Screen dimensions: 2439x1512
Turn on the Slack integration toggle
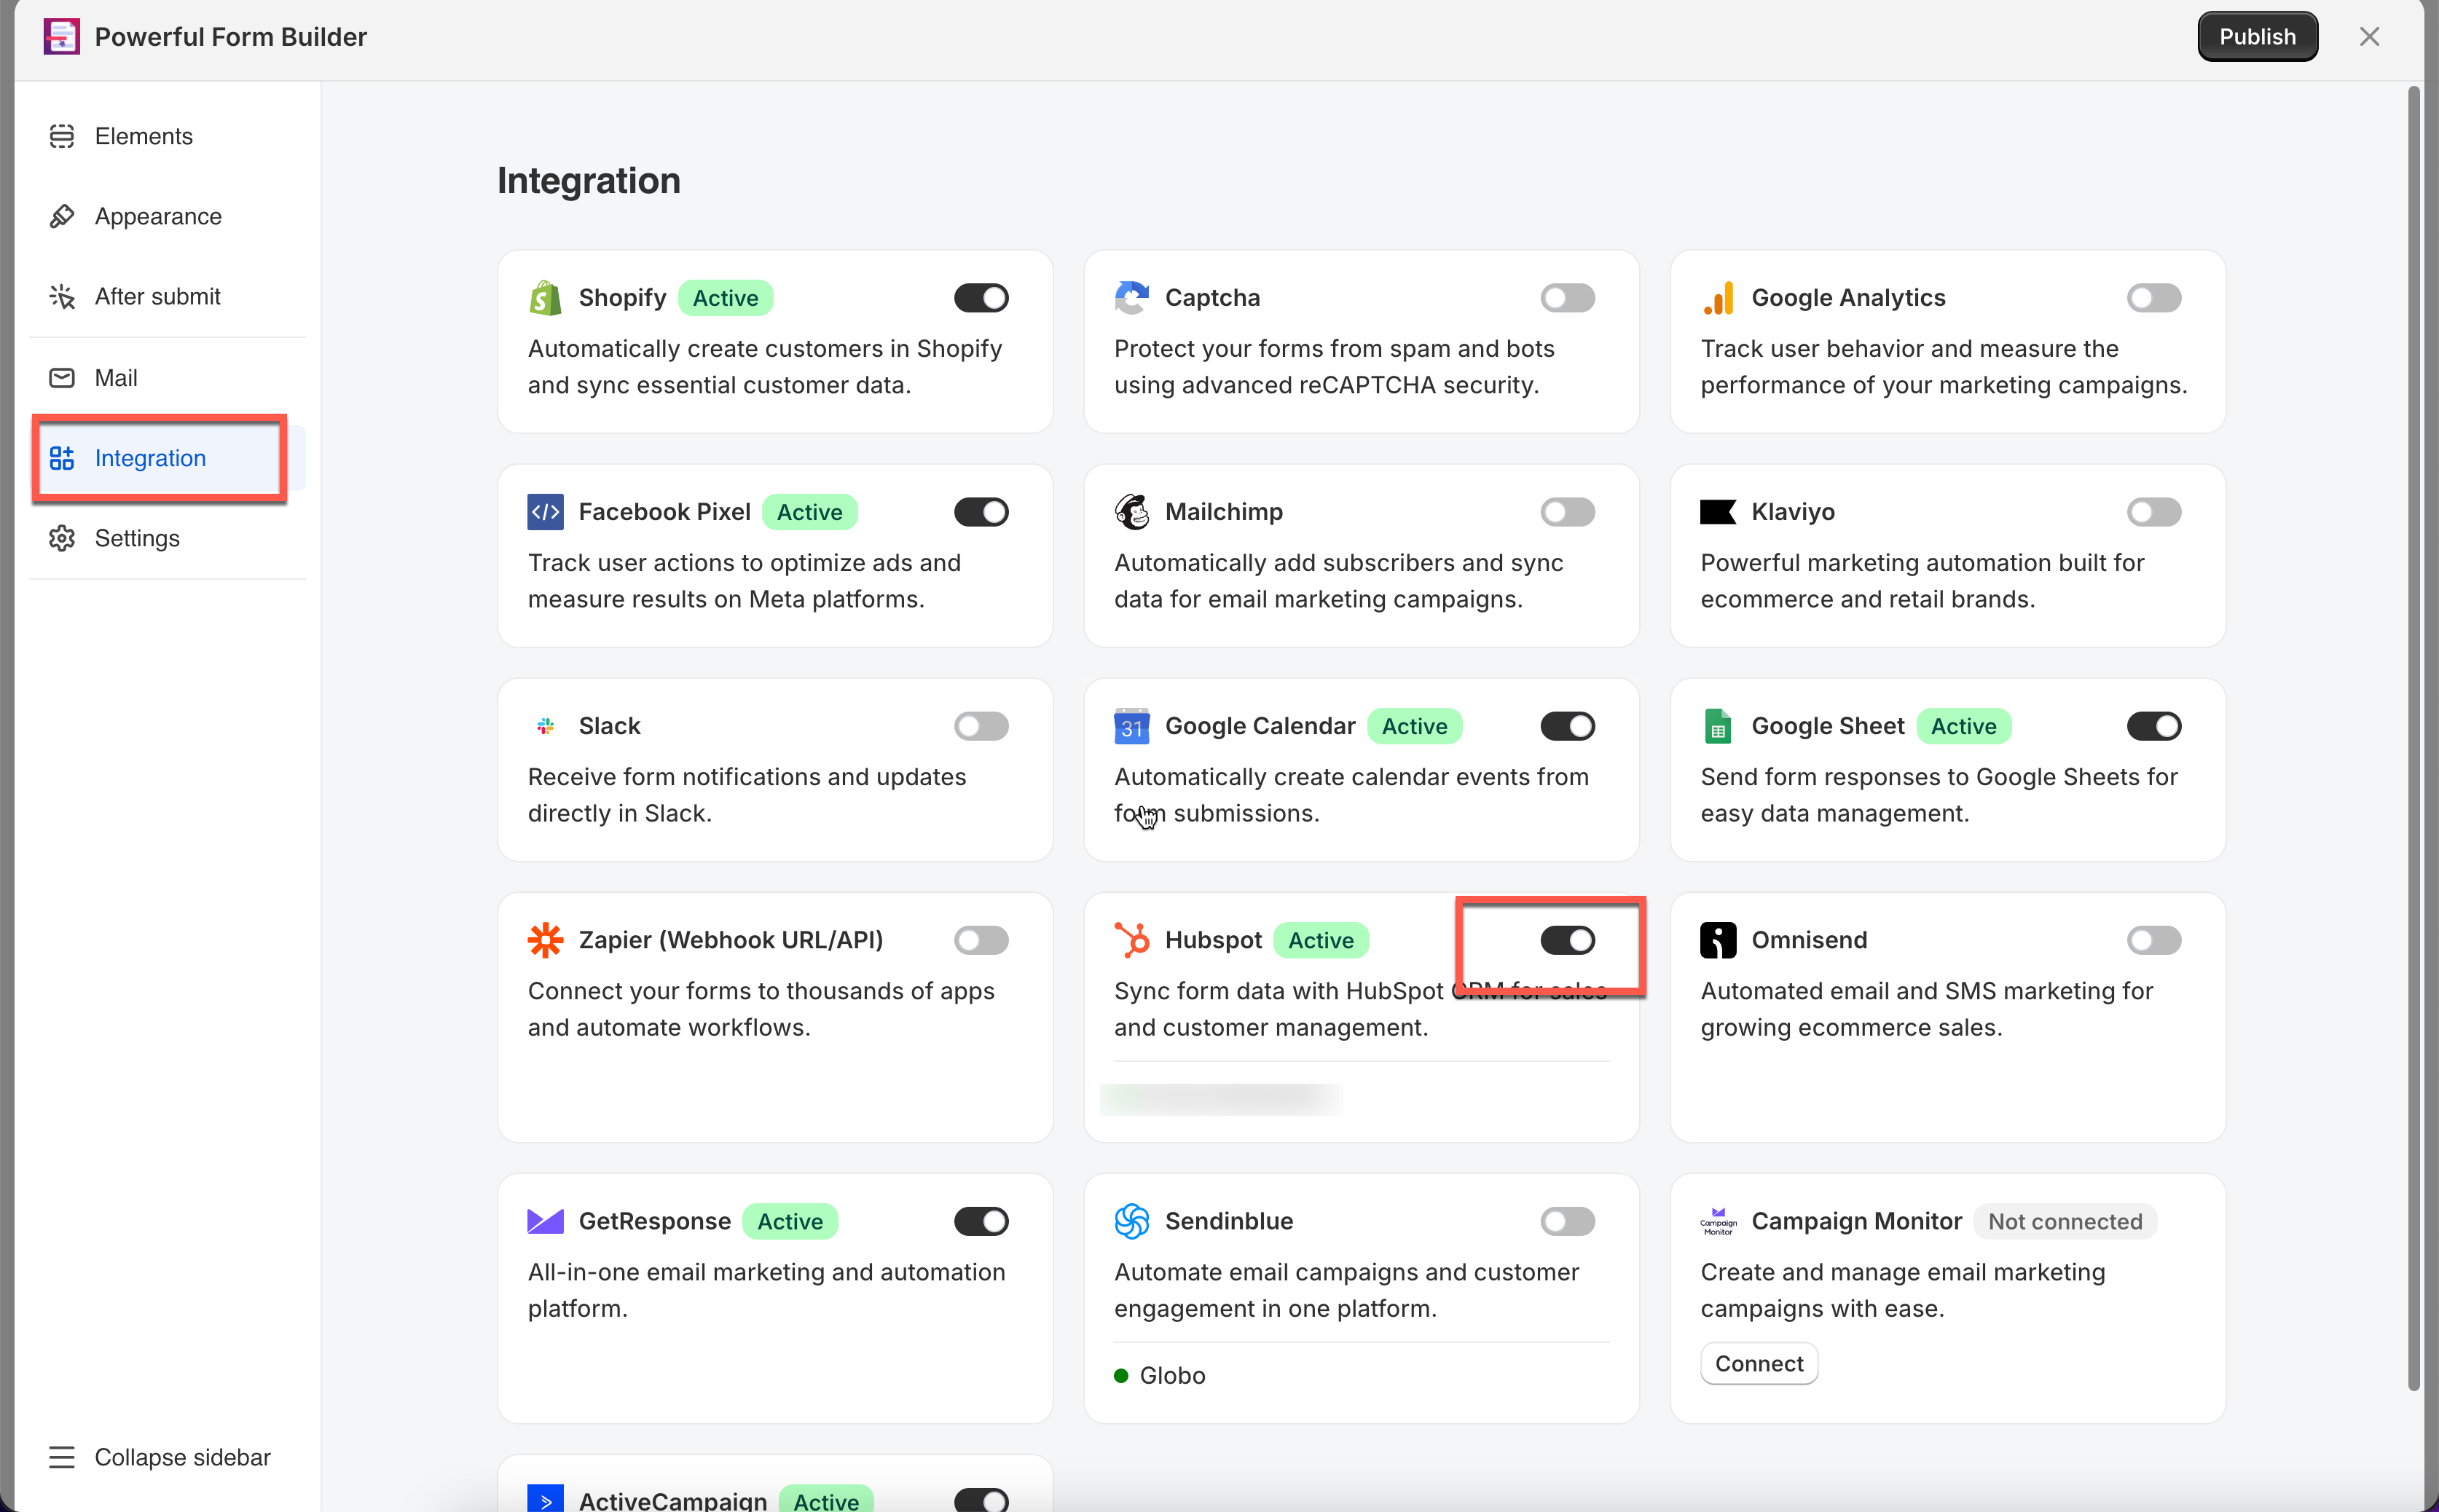[x=980, y=726]
